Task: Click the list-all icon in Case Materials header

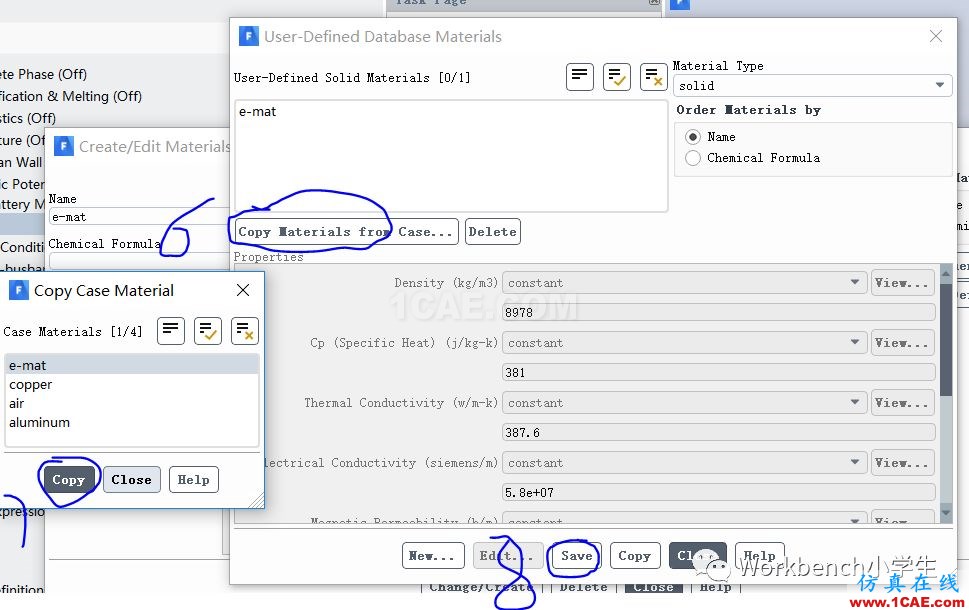Action: click(x=171, y=331)
